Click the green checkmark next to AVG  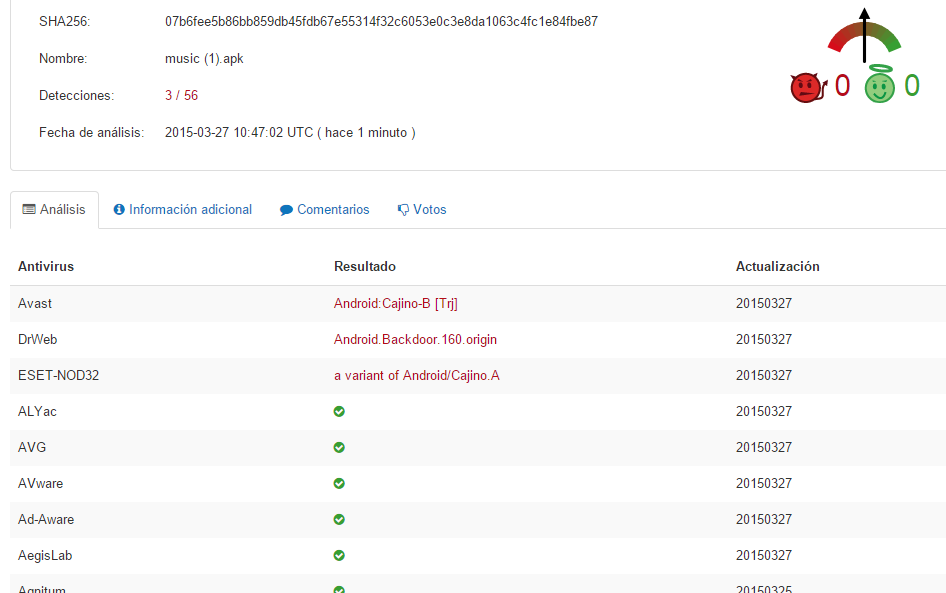339,447
